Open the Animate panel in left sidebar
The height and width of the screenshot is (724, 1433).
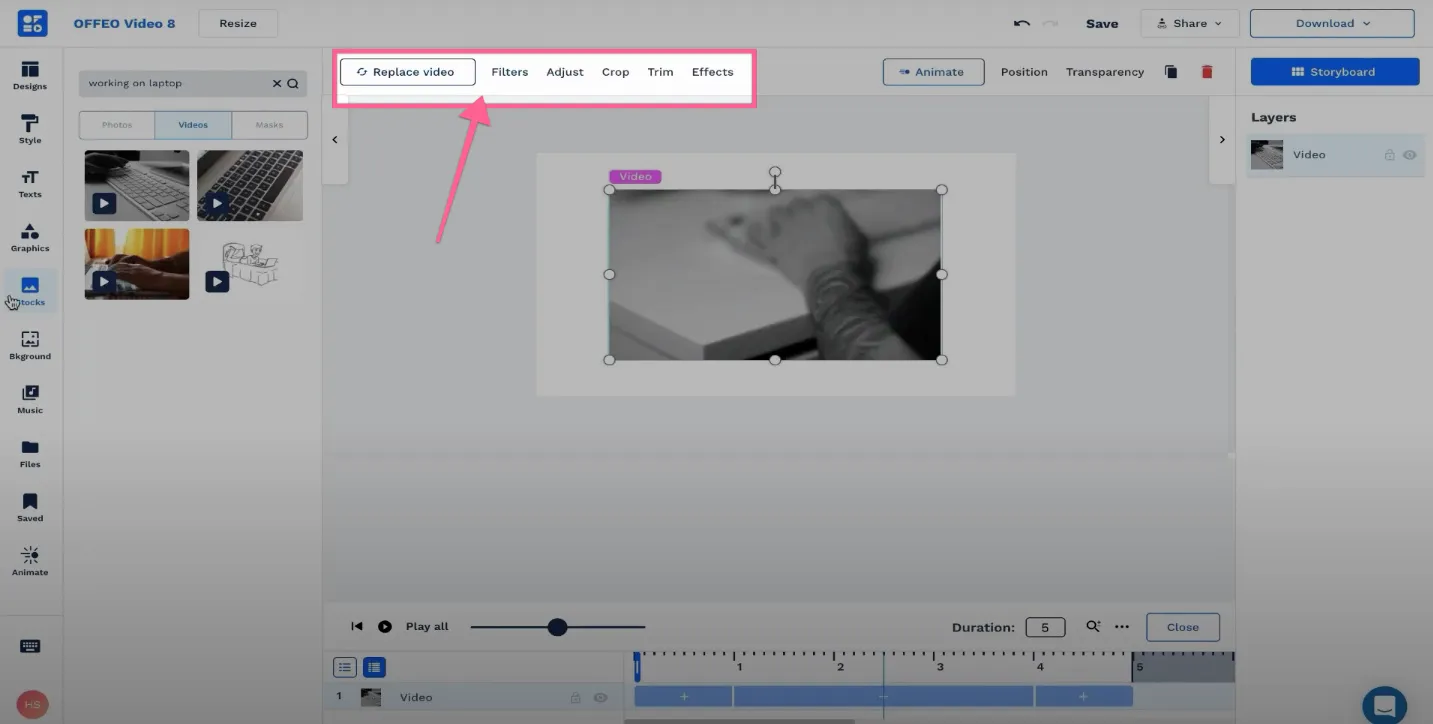pos(30,561)
